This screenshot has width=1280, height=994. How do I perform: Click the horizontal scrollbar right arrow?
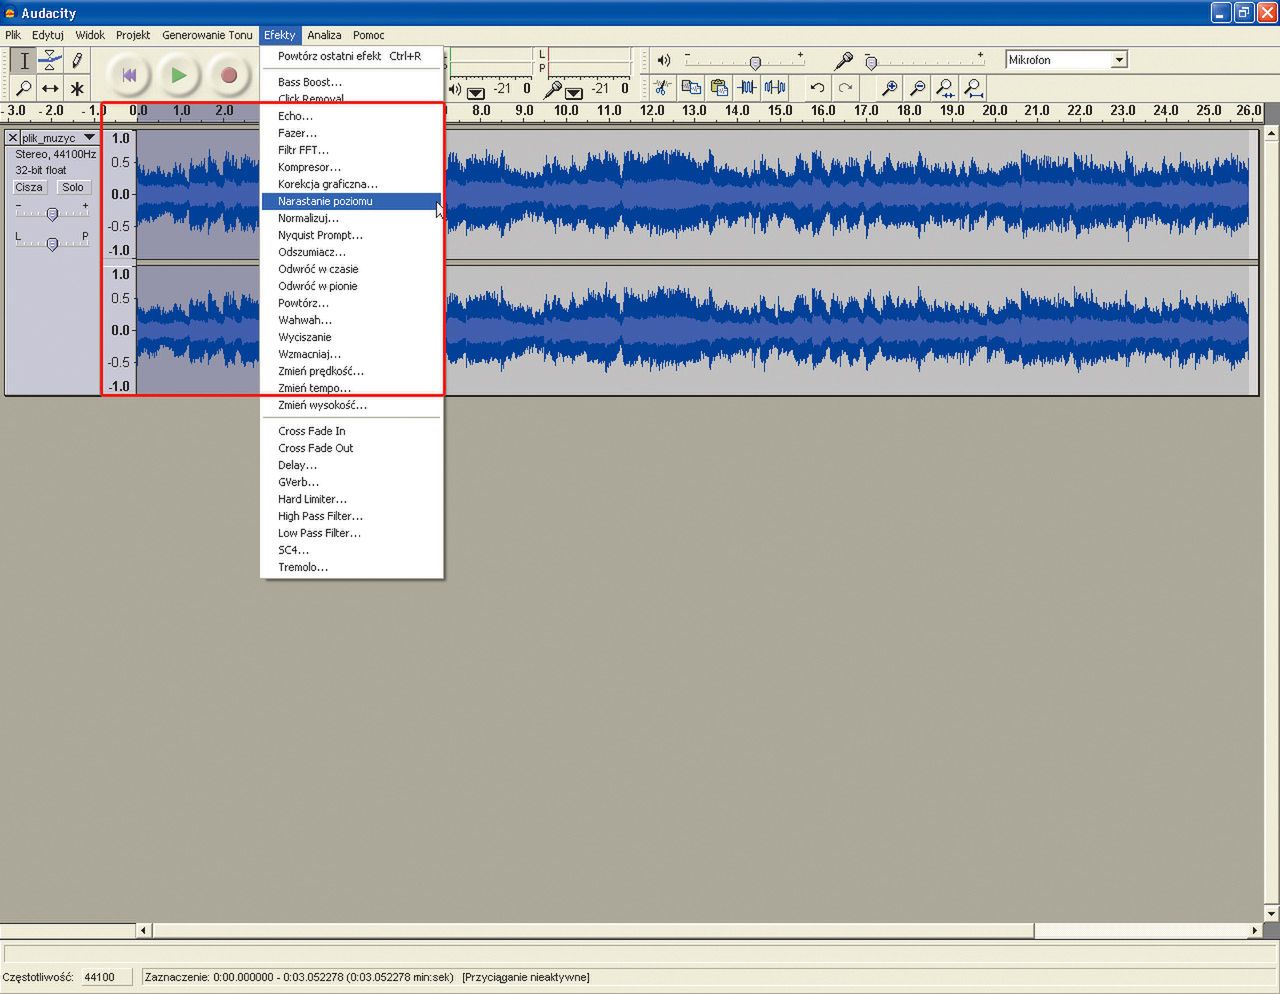(x=1255, y=930)
